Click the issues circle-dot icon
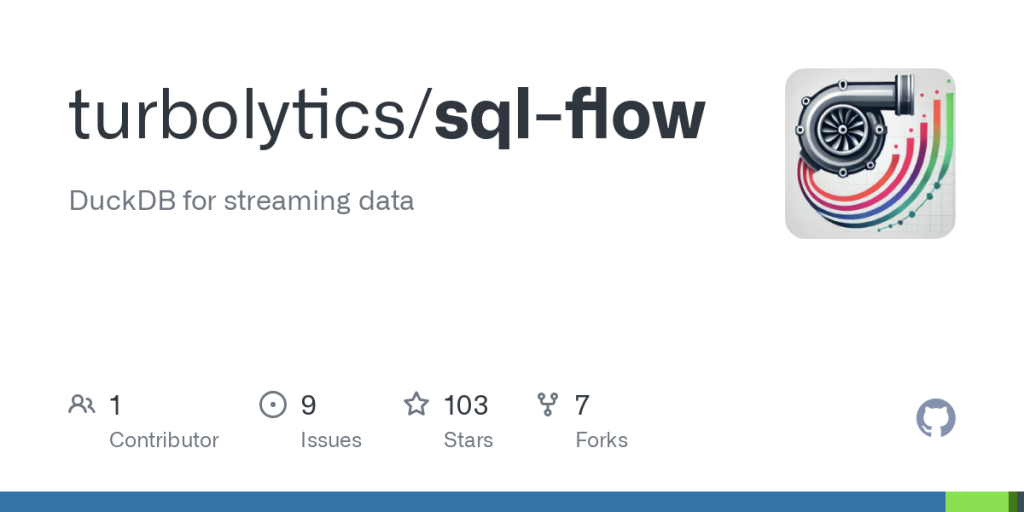The height and width of the screenshot is (512, 1024). click(x=272, y=404)
